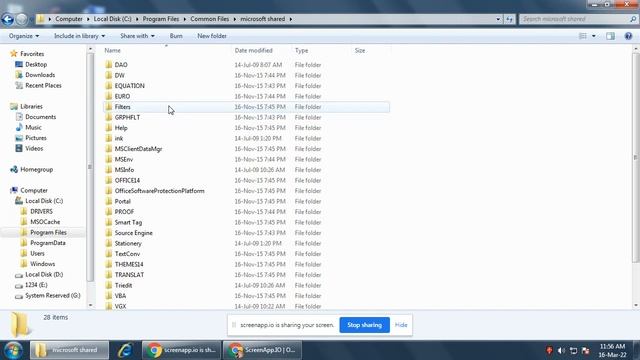Open the Help question mark icon

click(x=628, y=36)
